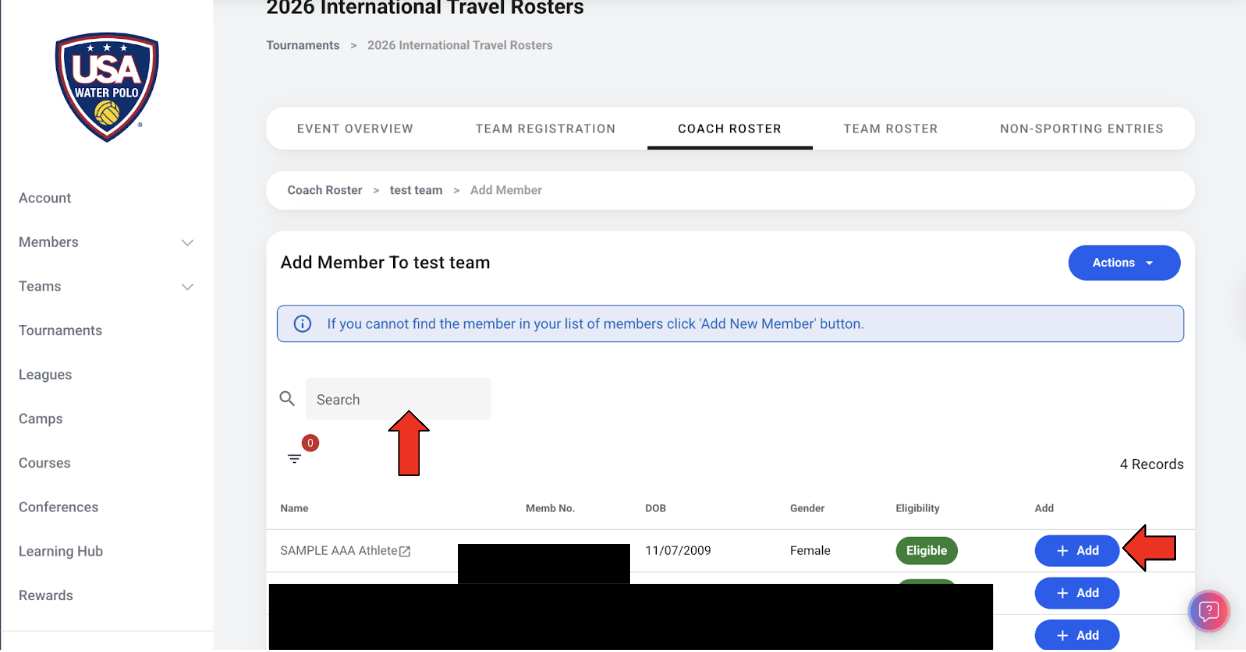This screenshot has width=1246, height=652.
Task: Click the 2026 International Travel Rosters breadcrumb
Action: 460,45
